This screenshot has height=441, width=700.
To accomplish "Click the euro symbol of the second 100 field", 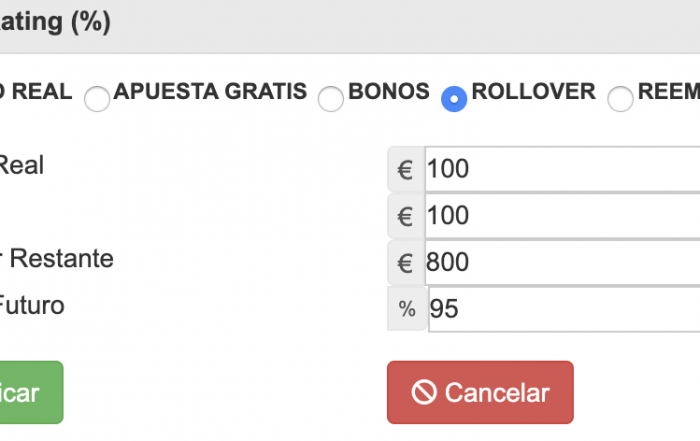I will [x=405, y=216].
